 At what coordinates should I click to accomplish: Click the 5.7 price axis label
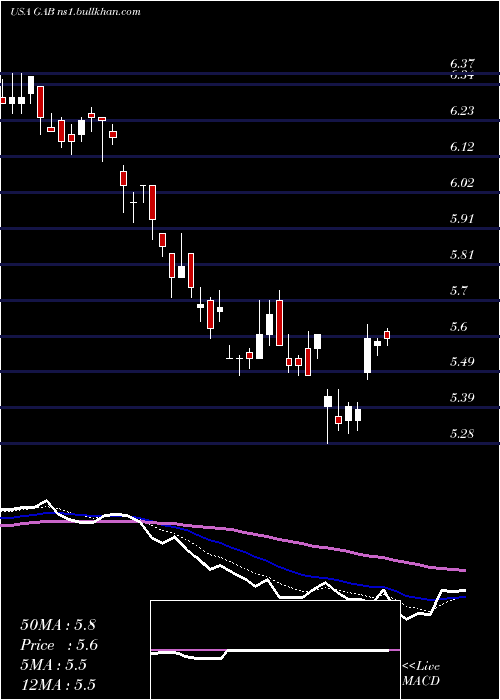tap(458, 291)
